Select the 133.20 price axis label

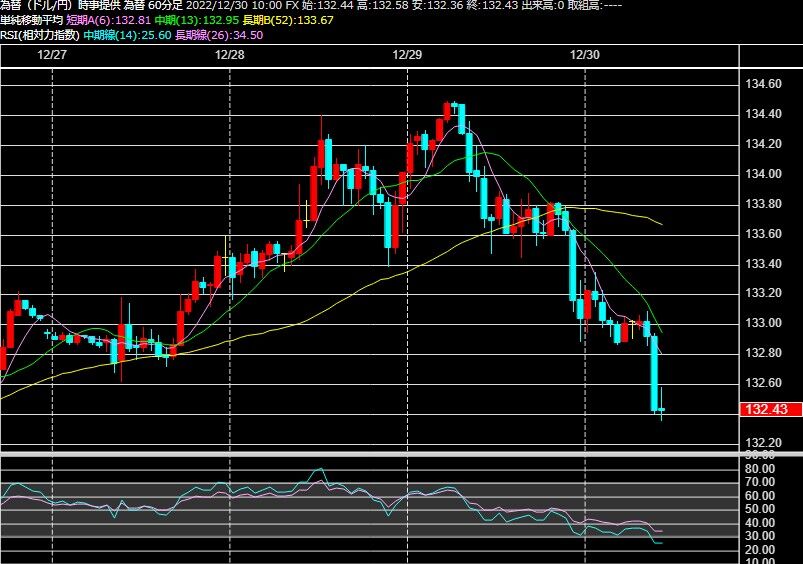coord(764,293)
